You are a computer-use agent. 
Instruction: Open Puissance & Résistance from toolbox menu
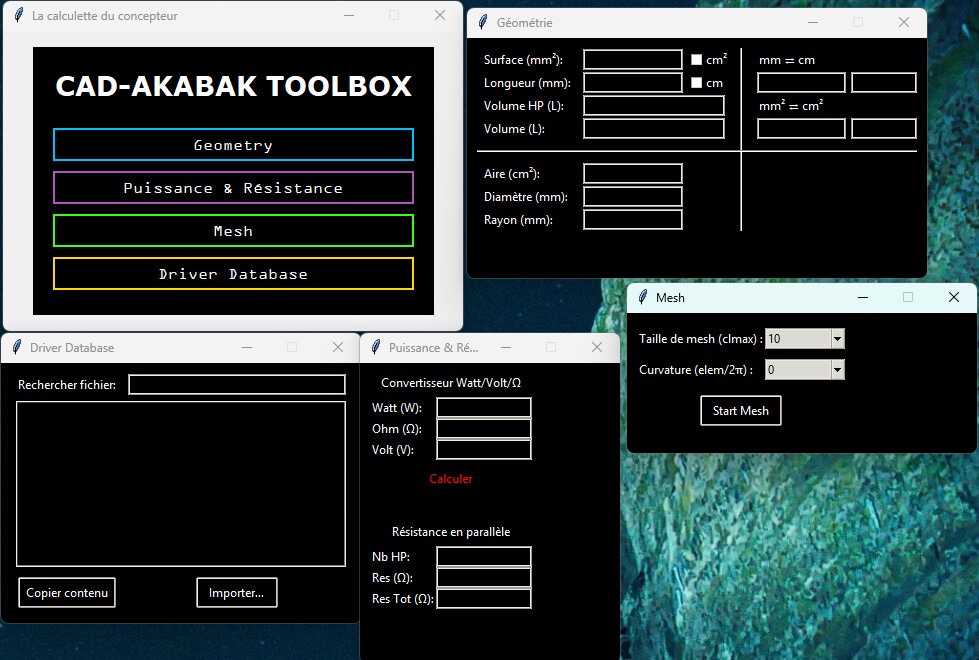(233, 188)
